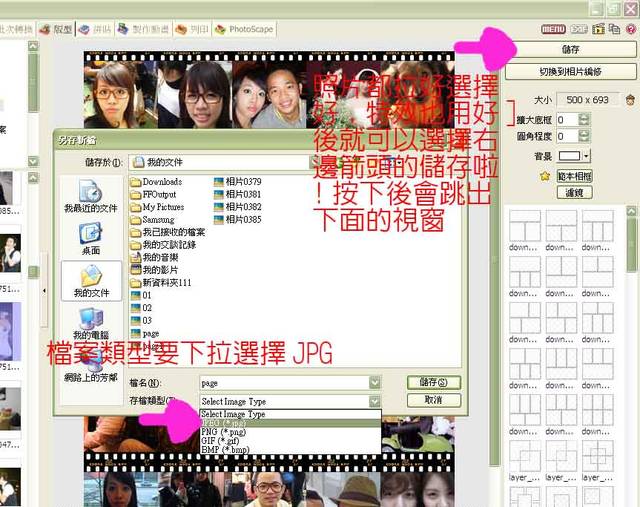Select the 我的影片 folder
This screenshot has width=640, height=507.
point(155,270)
